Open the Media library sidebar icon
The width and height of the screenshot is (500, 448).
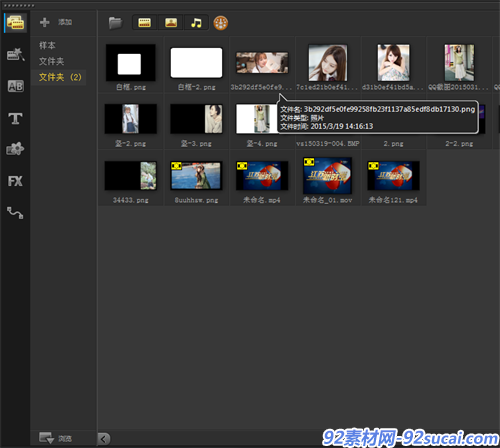point(15,23)
